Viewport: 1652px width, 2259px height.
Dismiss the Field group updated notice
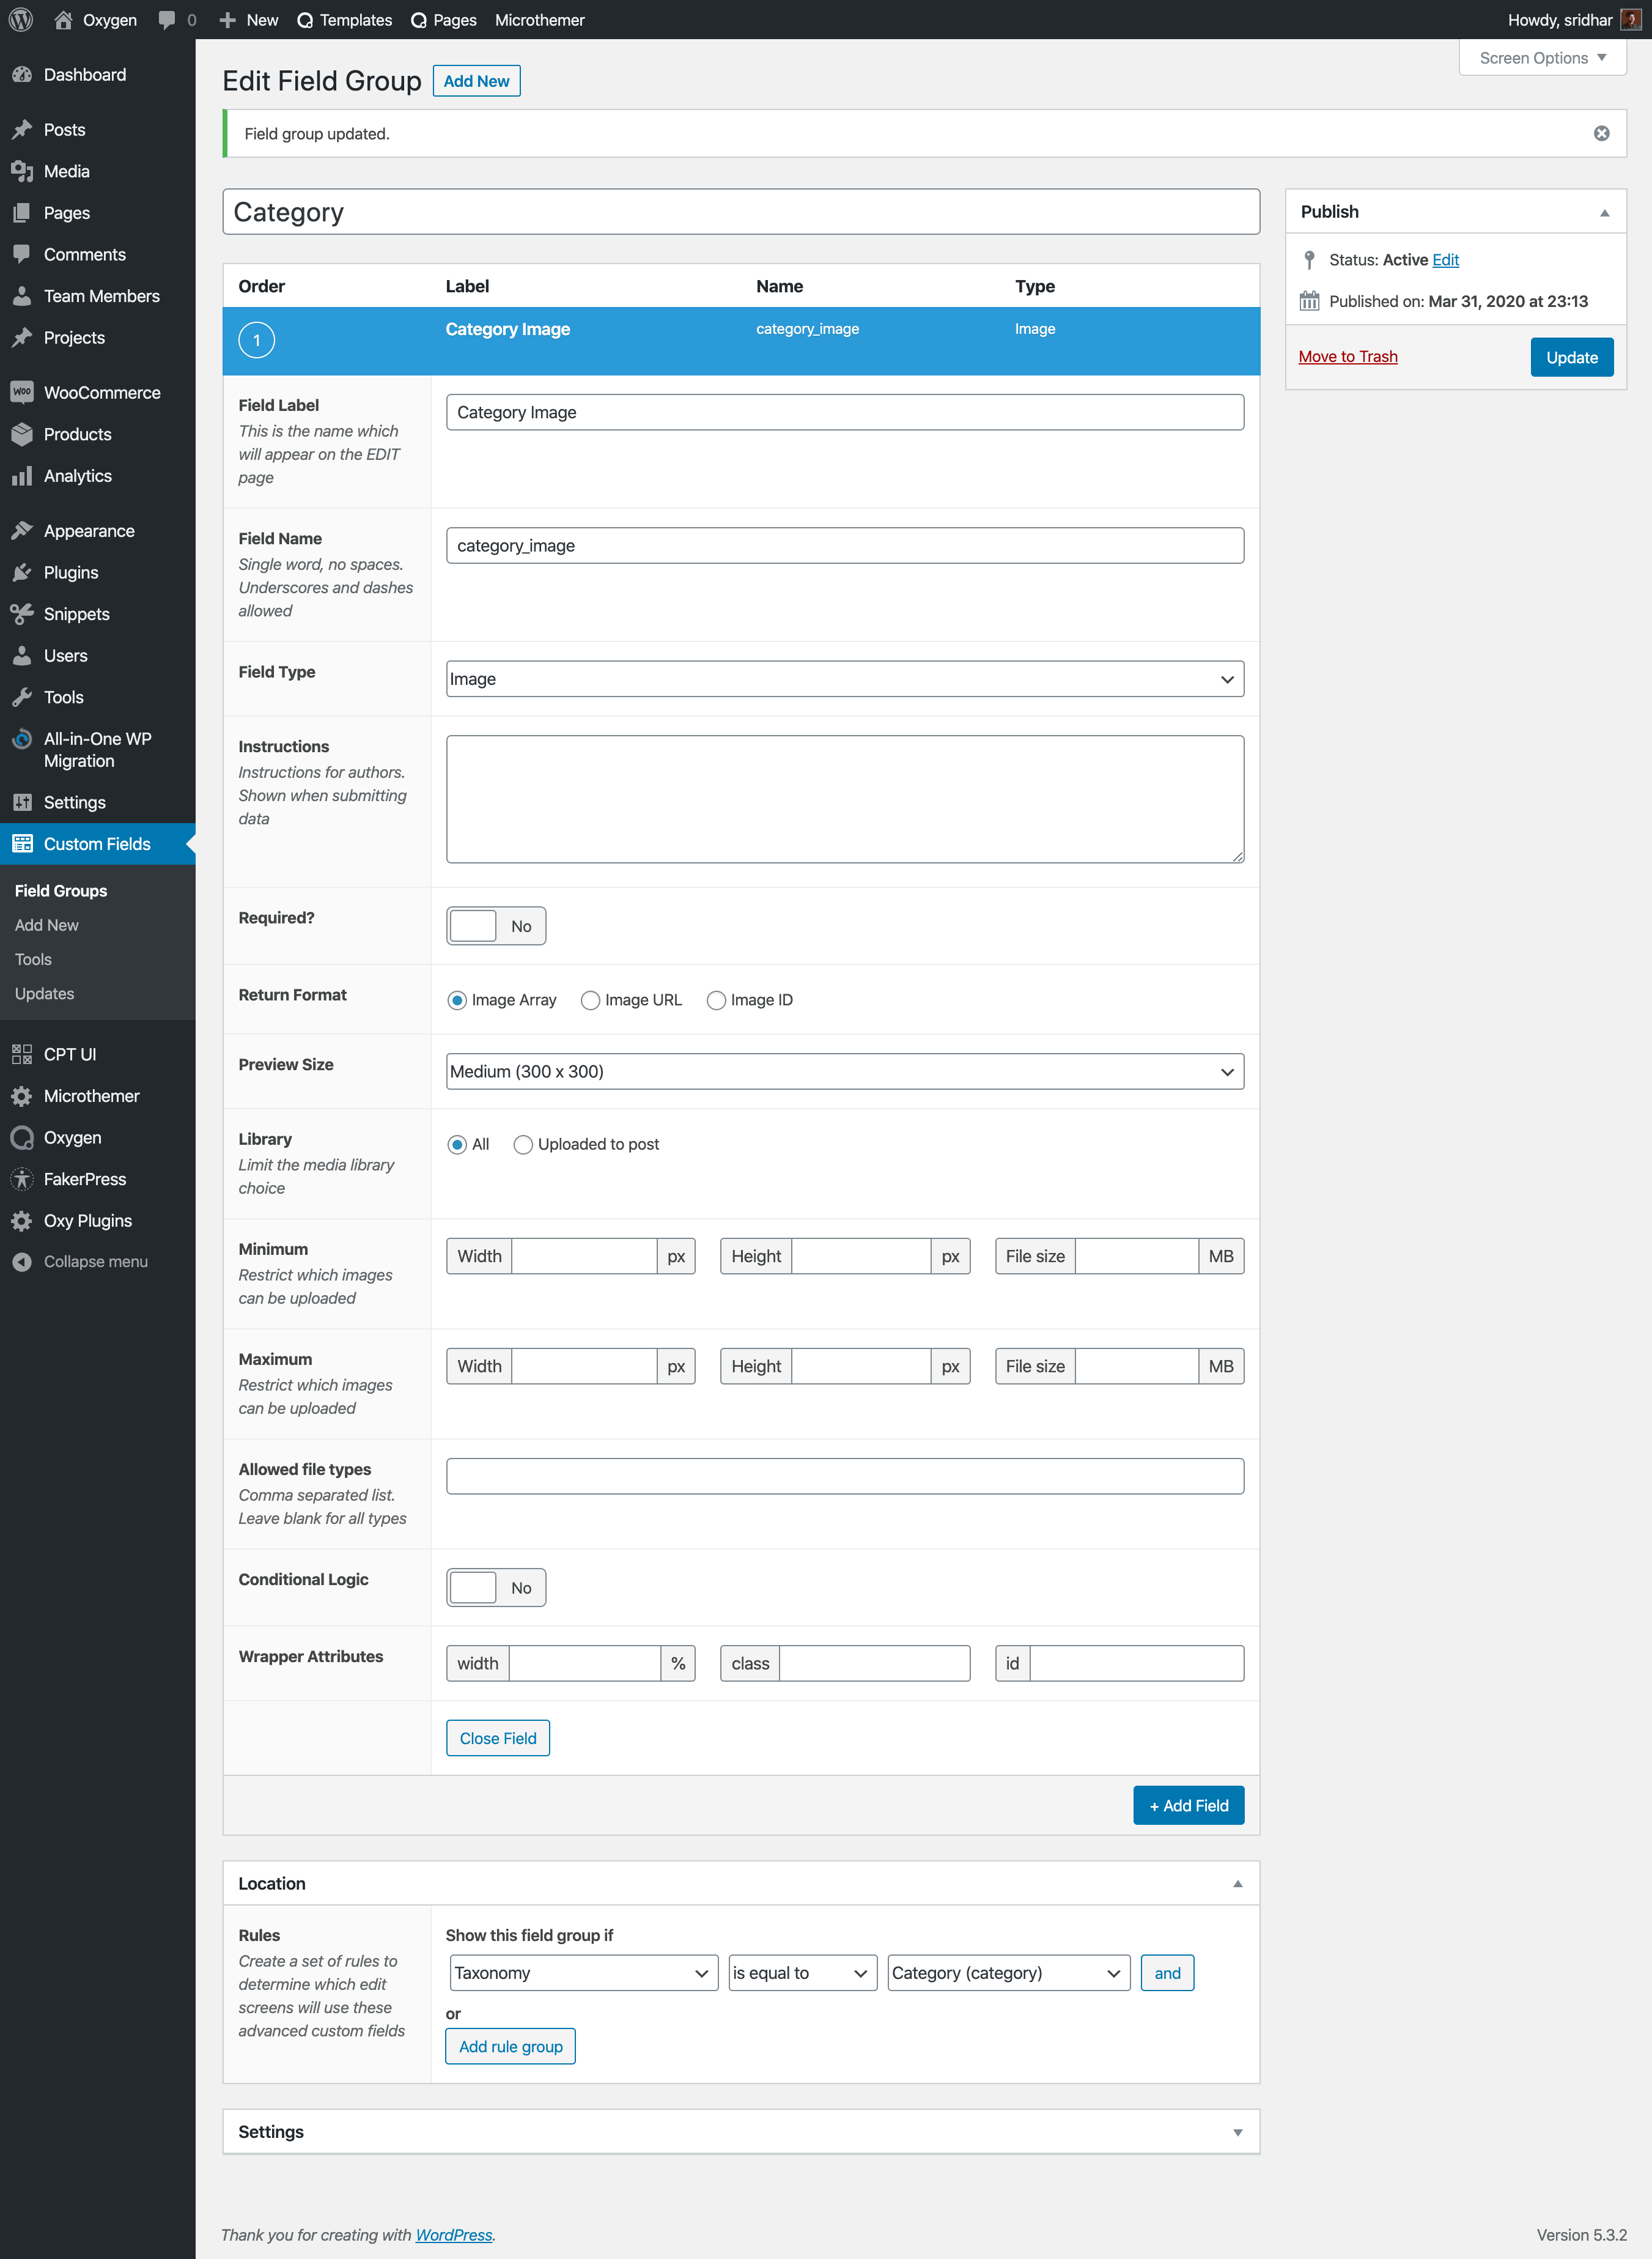click(1601, 134)
